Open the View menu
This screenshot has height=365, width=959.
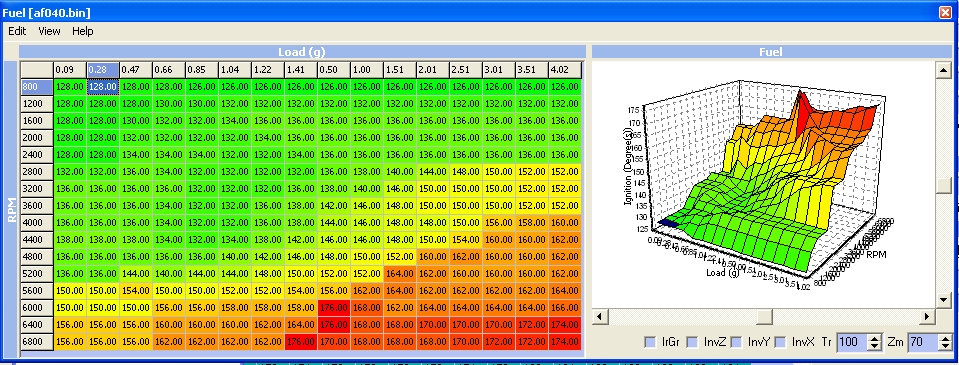[x=50, y=31]
